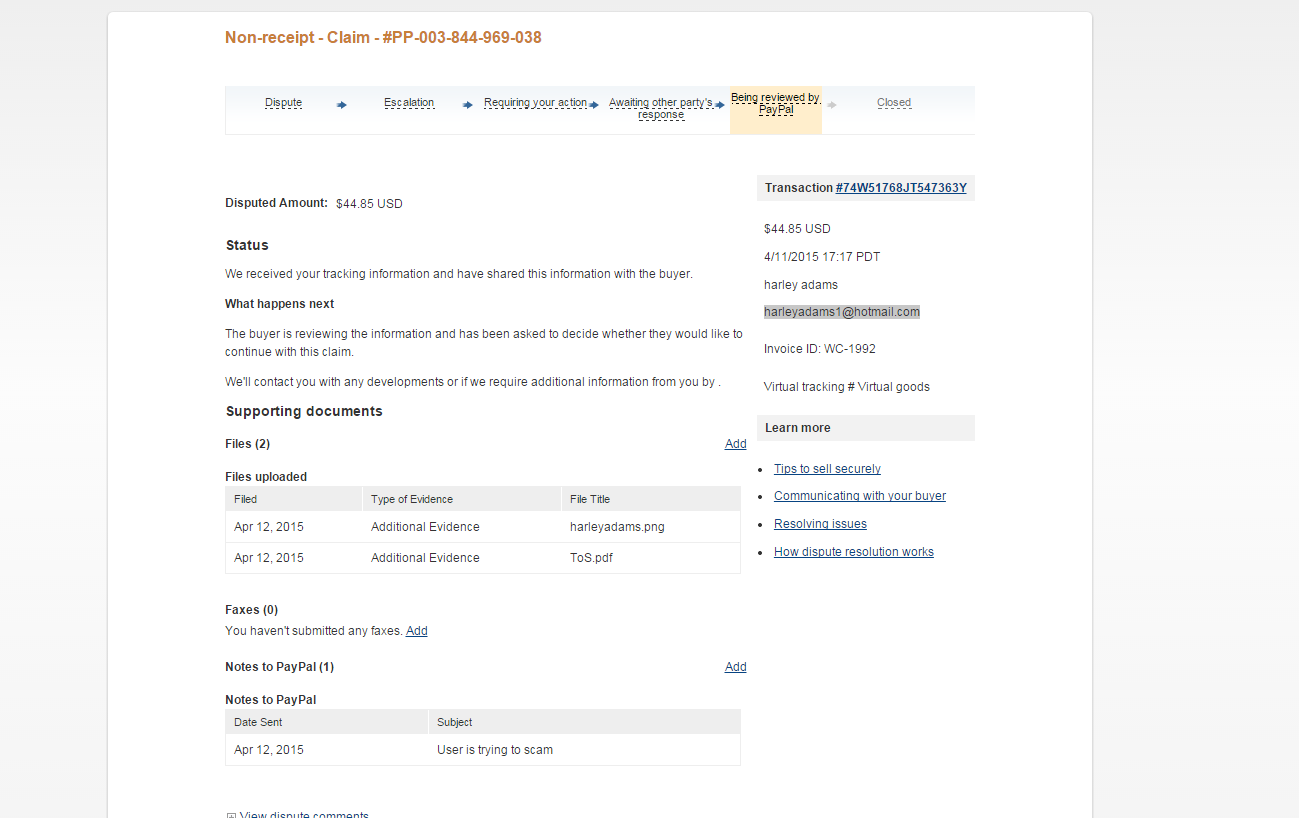The image size is (1299, 818).
Task: Click the Date Sent column header
Action: [327, 722]
